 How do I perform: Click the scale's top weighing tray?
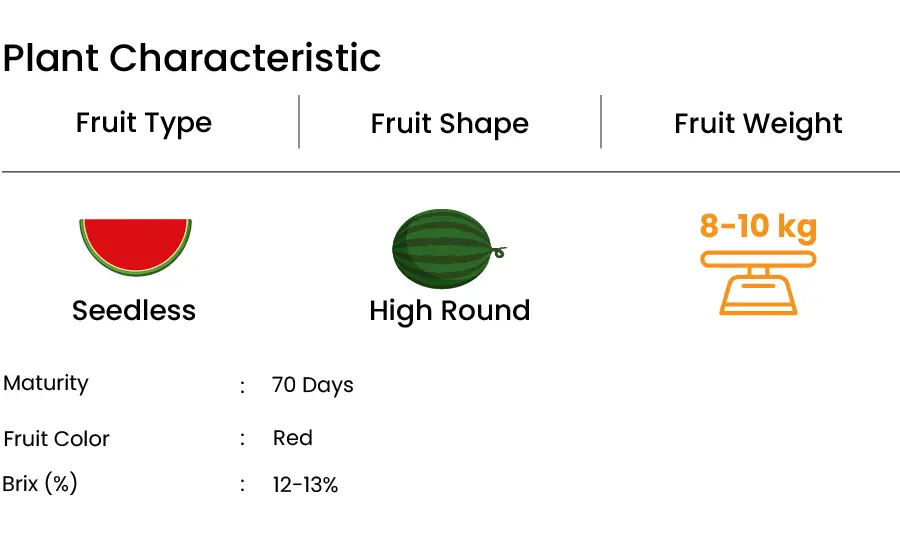(758, 259)
